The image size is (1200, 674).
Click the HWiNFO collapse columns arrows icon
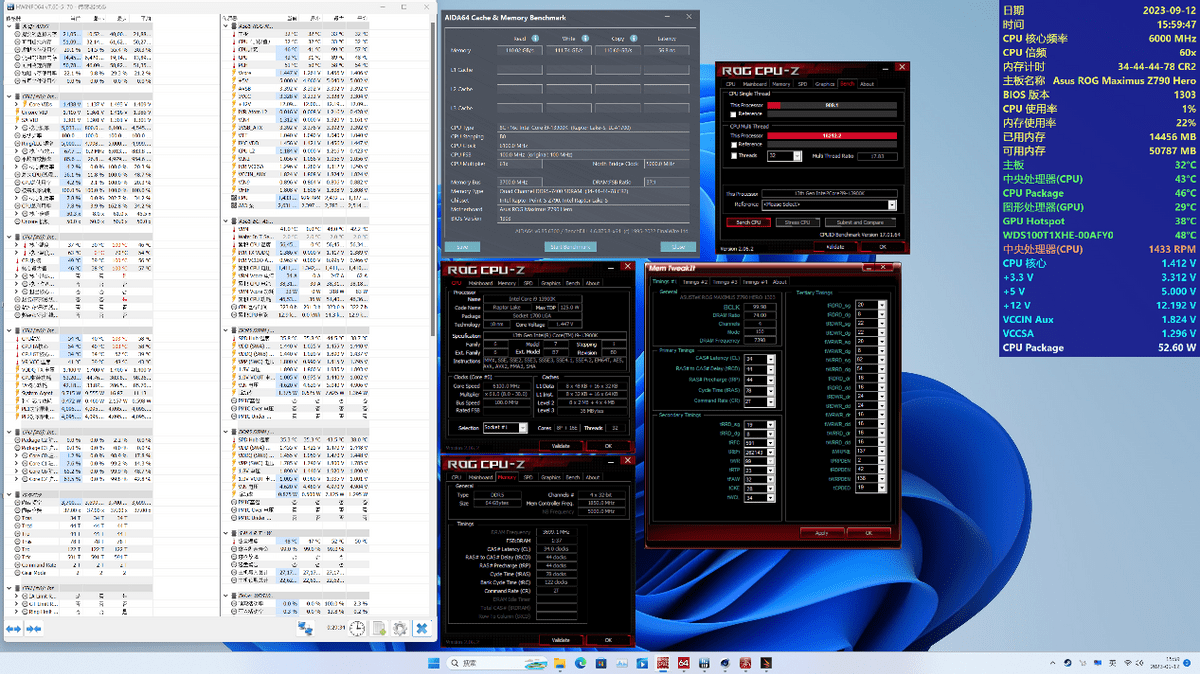coord(34,628)
